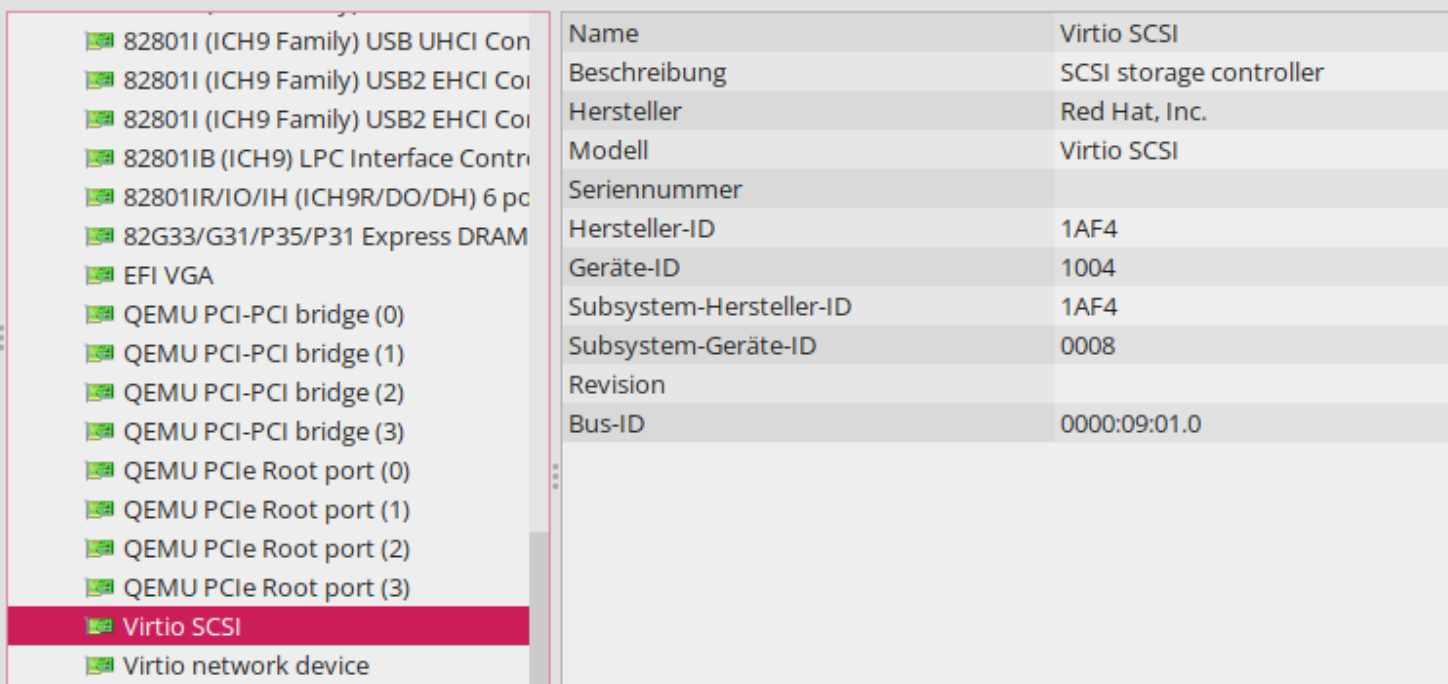This screenshot has height=684, width=1448.
Task: Click the device list vertical scrollbar
Action: (539, 600)
